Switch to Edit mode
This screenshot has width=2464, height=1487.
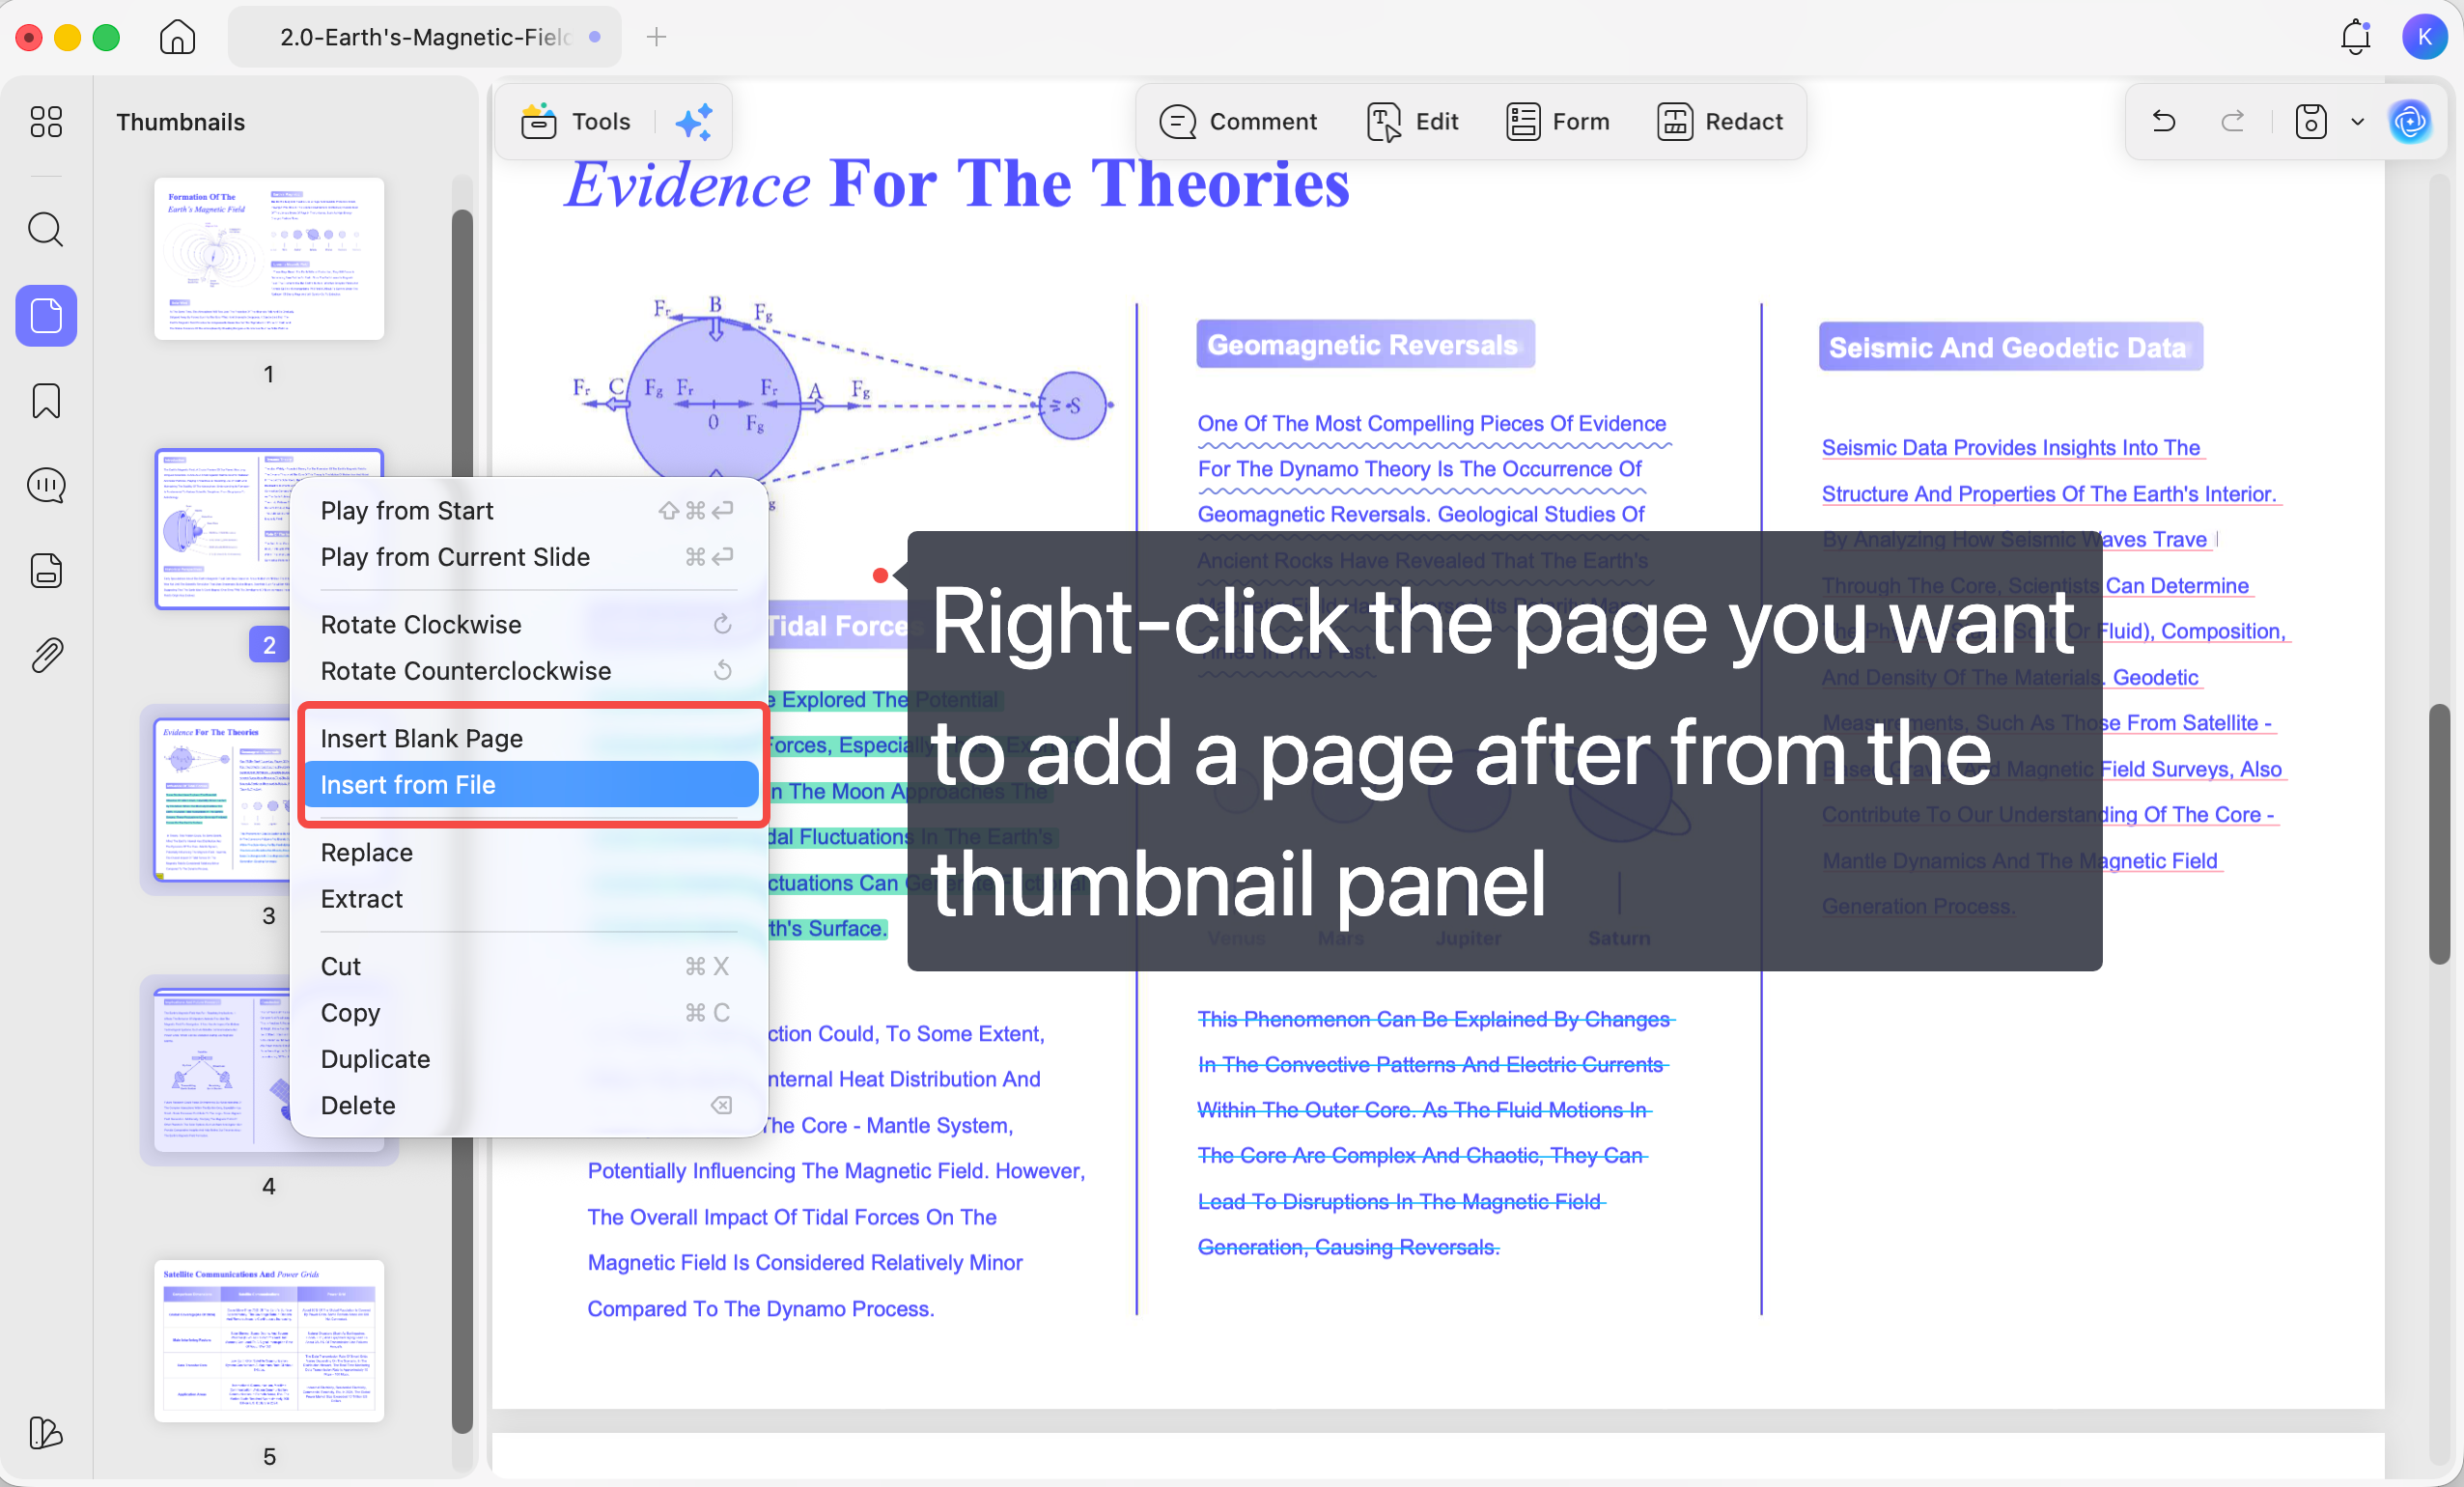point(1412,122)
